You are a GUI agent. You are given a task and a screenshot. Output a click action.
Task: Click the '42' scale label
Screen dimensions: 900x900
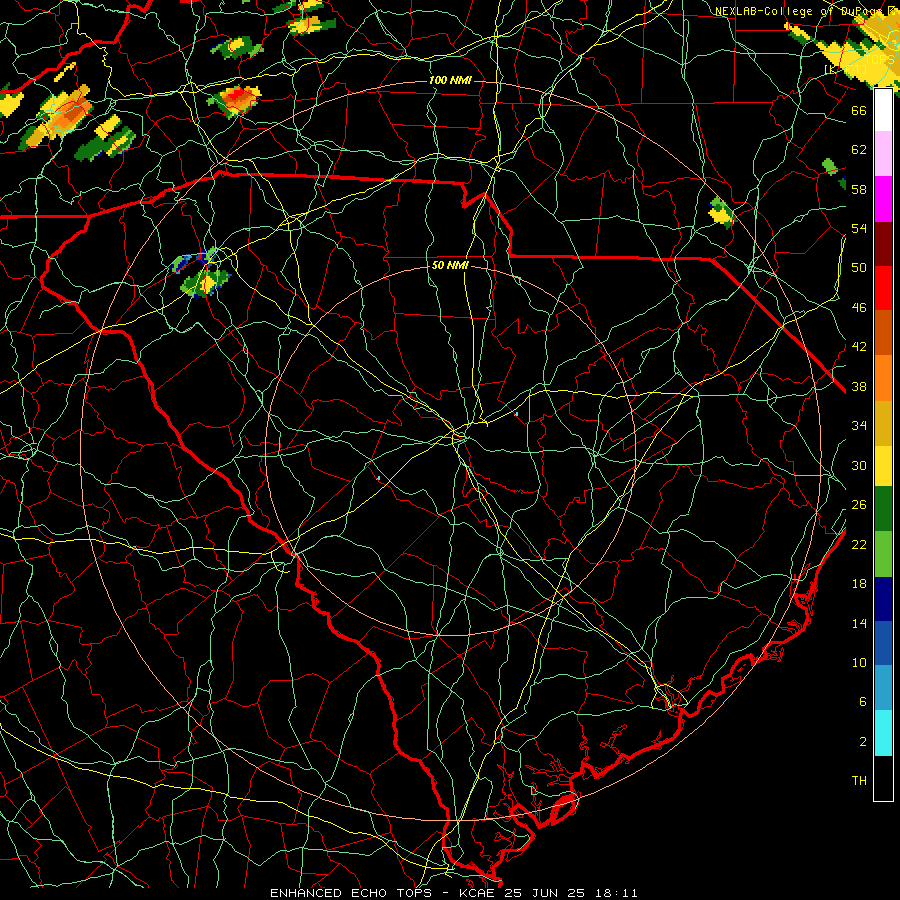(x=859, y=347)
